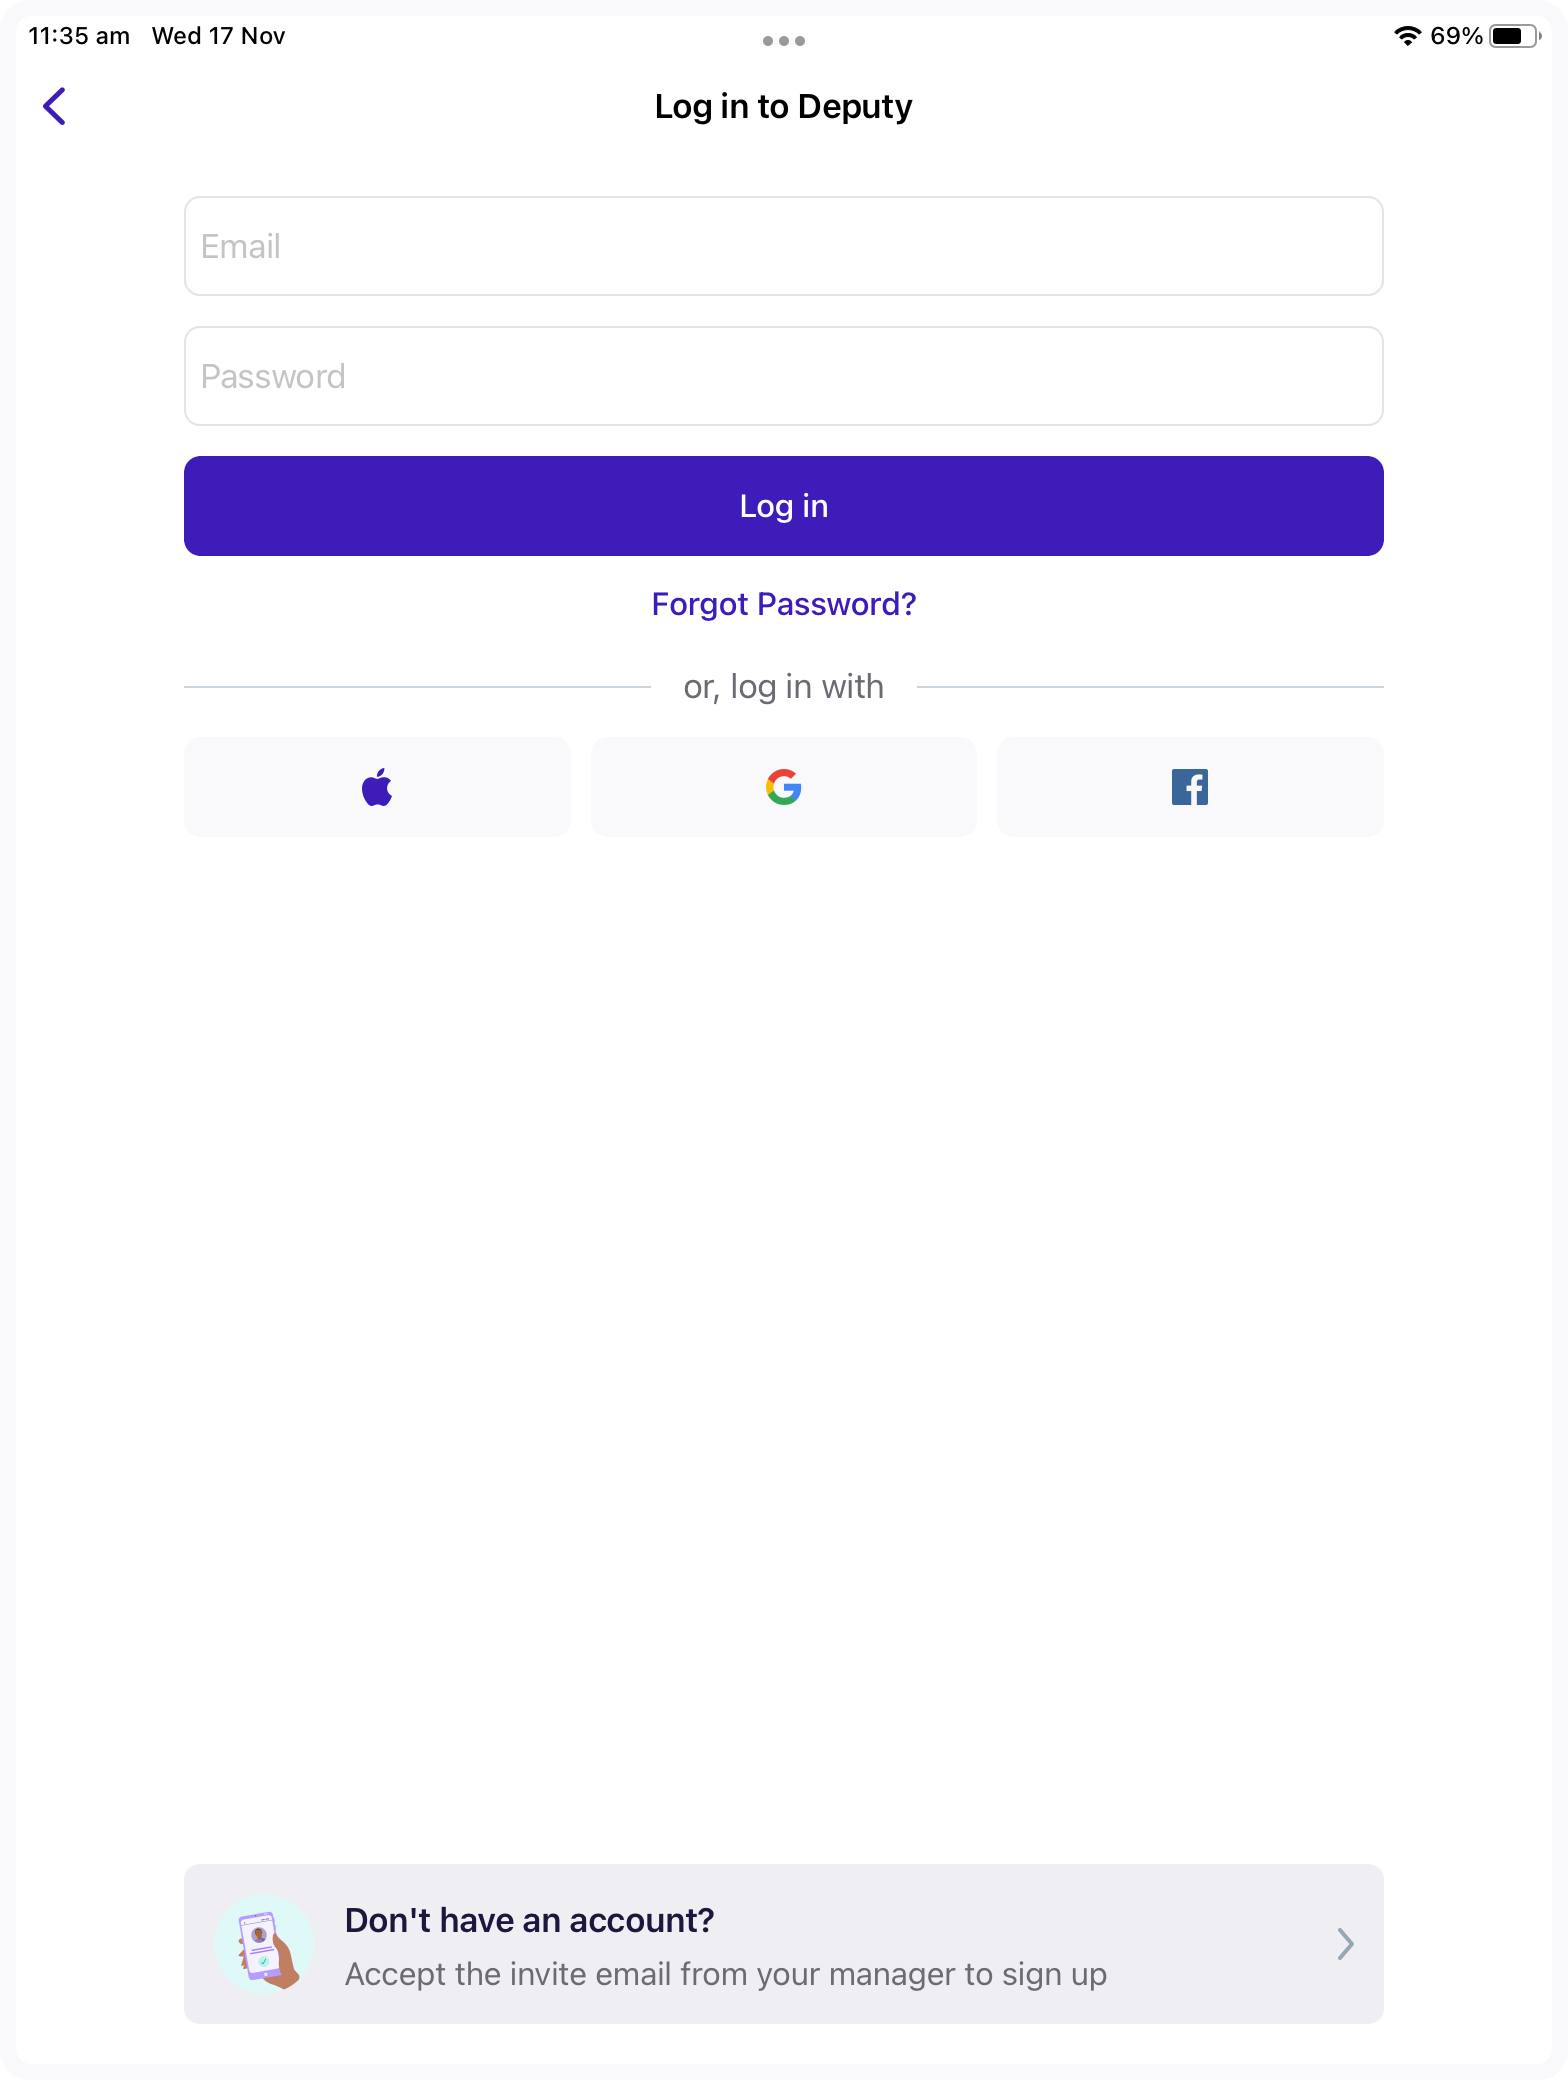The width and height of the screenshot is (1568, 2080).
Task: Tap the "Accept the invite email" subtitle
Action: (725, 1974)
